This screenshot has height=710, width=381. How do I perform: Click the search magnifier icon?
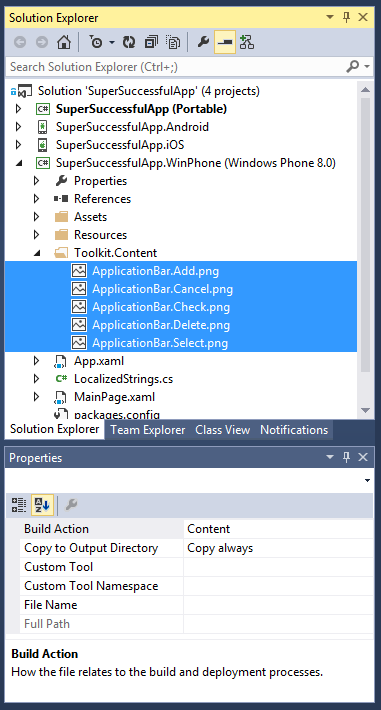(353, 67)
